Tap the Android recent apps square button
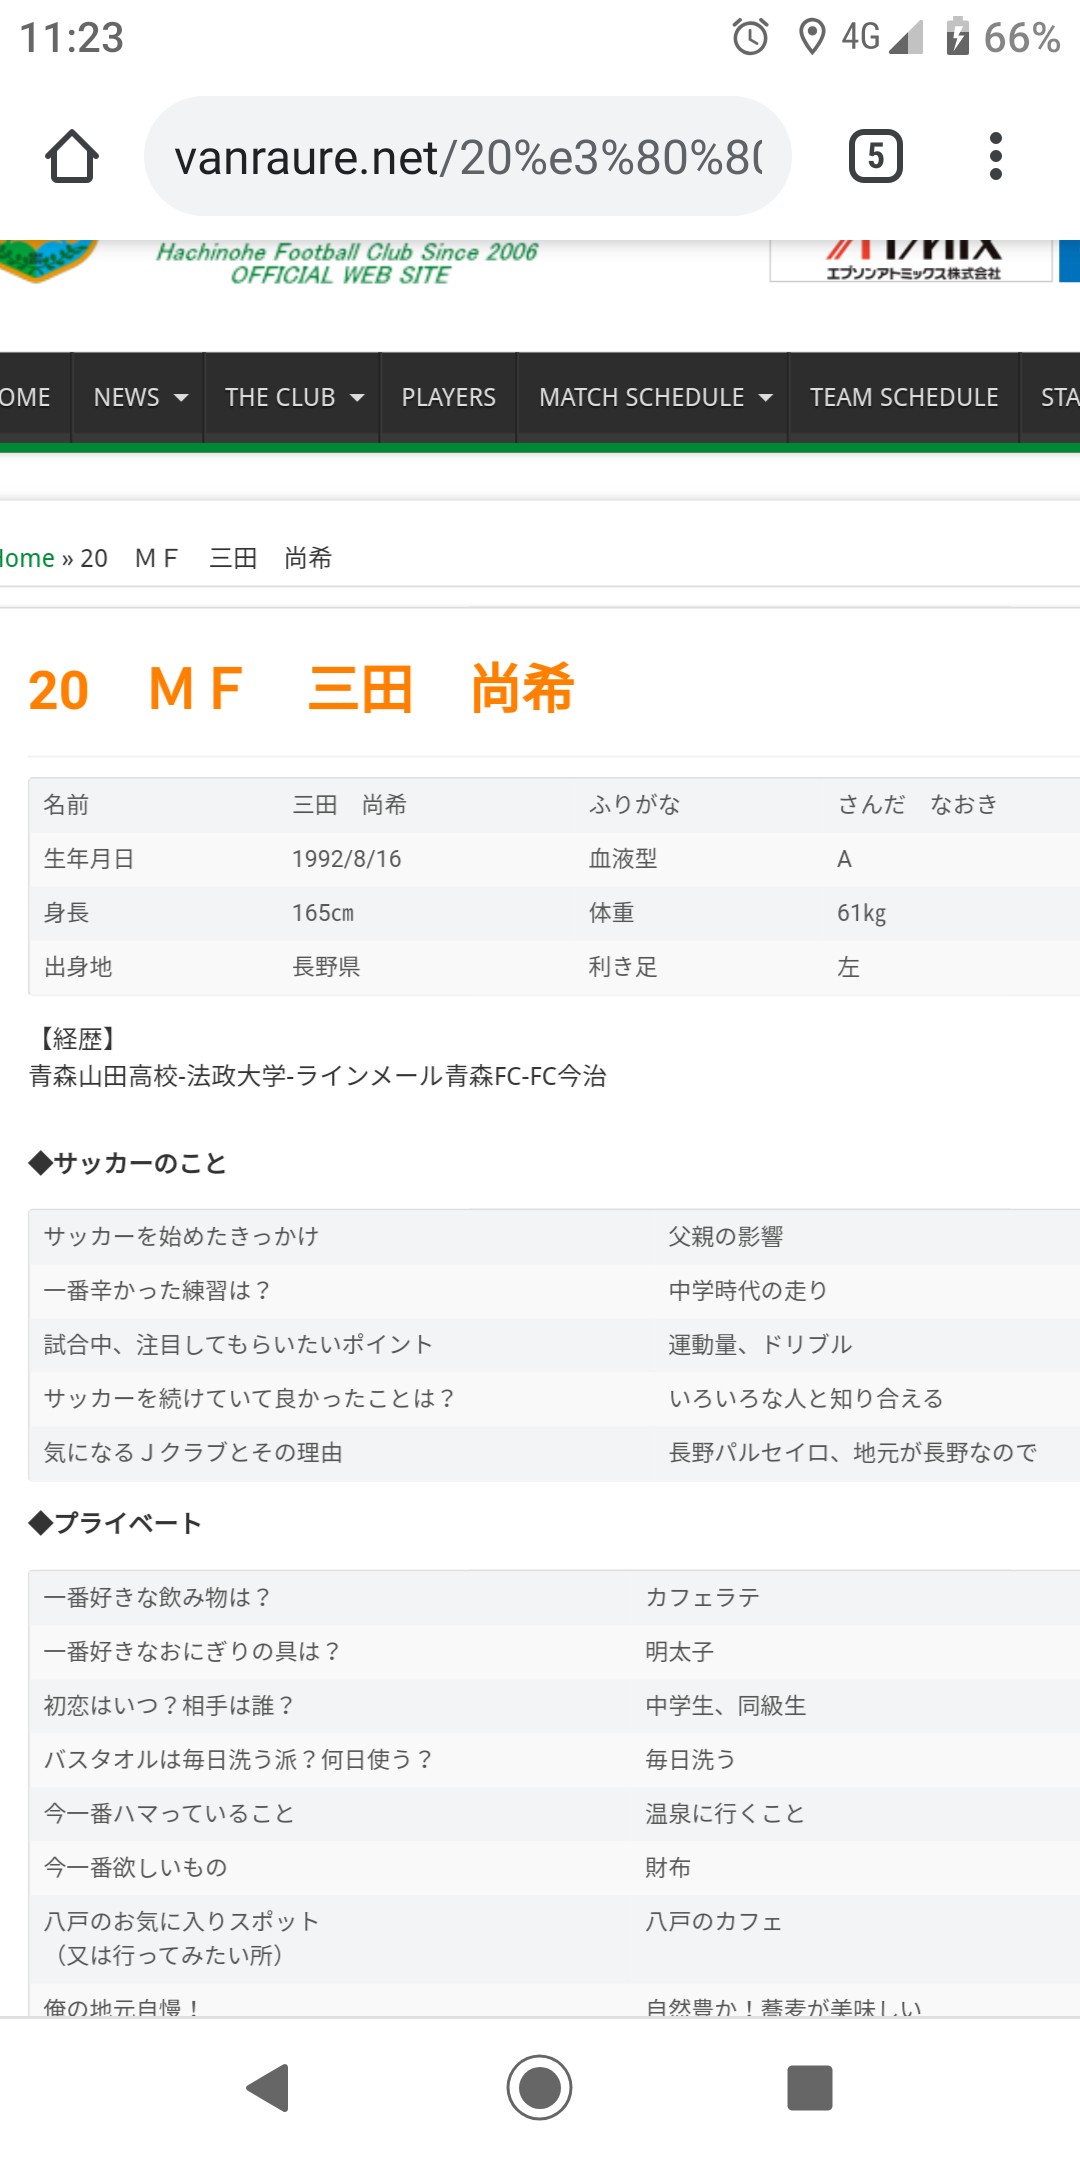 click(x=810, y=2087)
